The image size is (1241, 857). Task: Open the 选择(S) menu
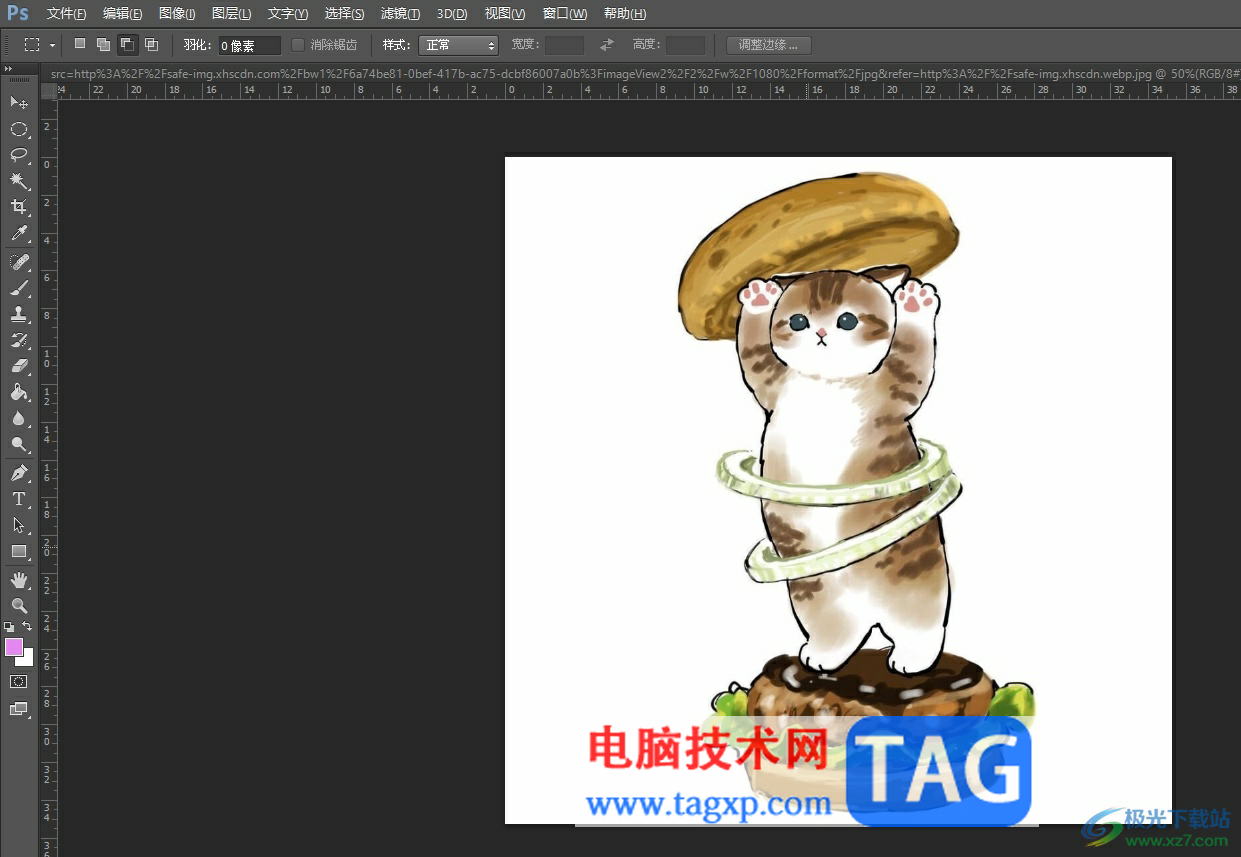344,14
